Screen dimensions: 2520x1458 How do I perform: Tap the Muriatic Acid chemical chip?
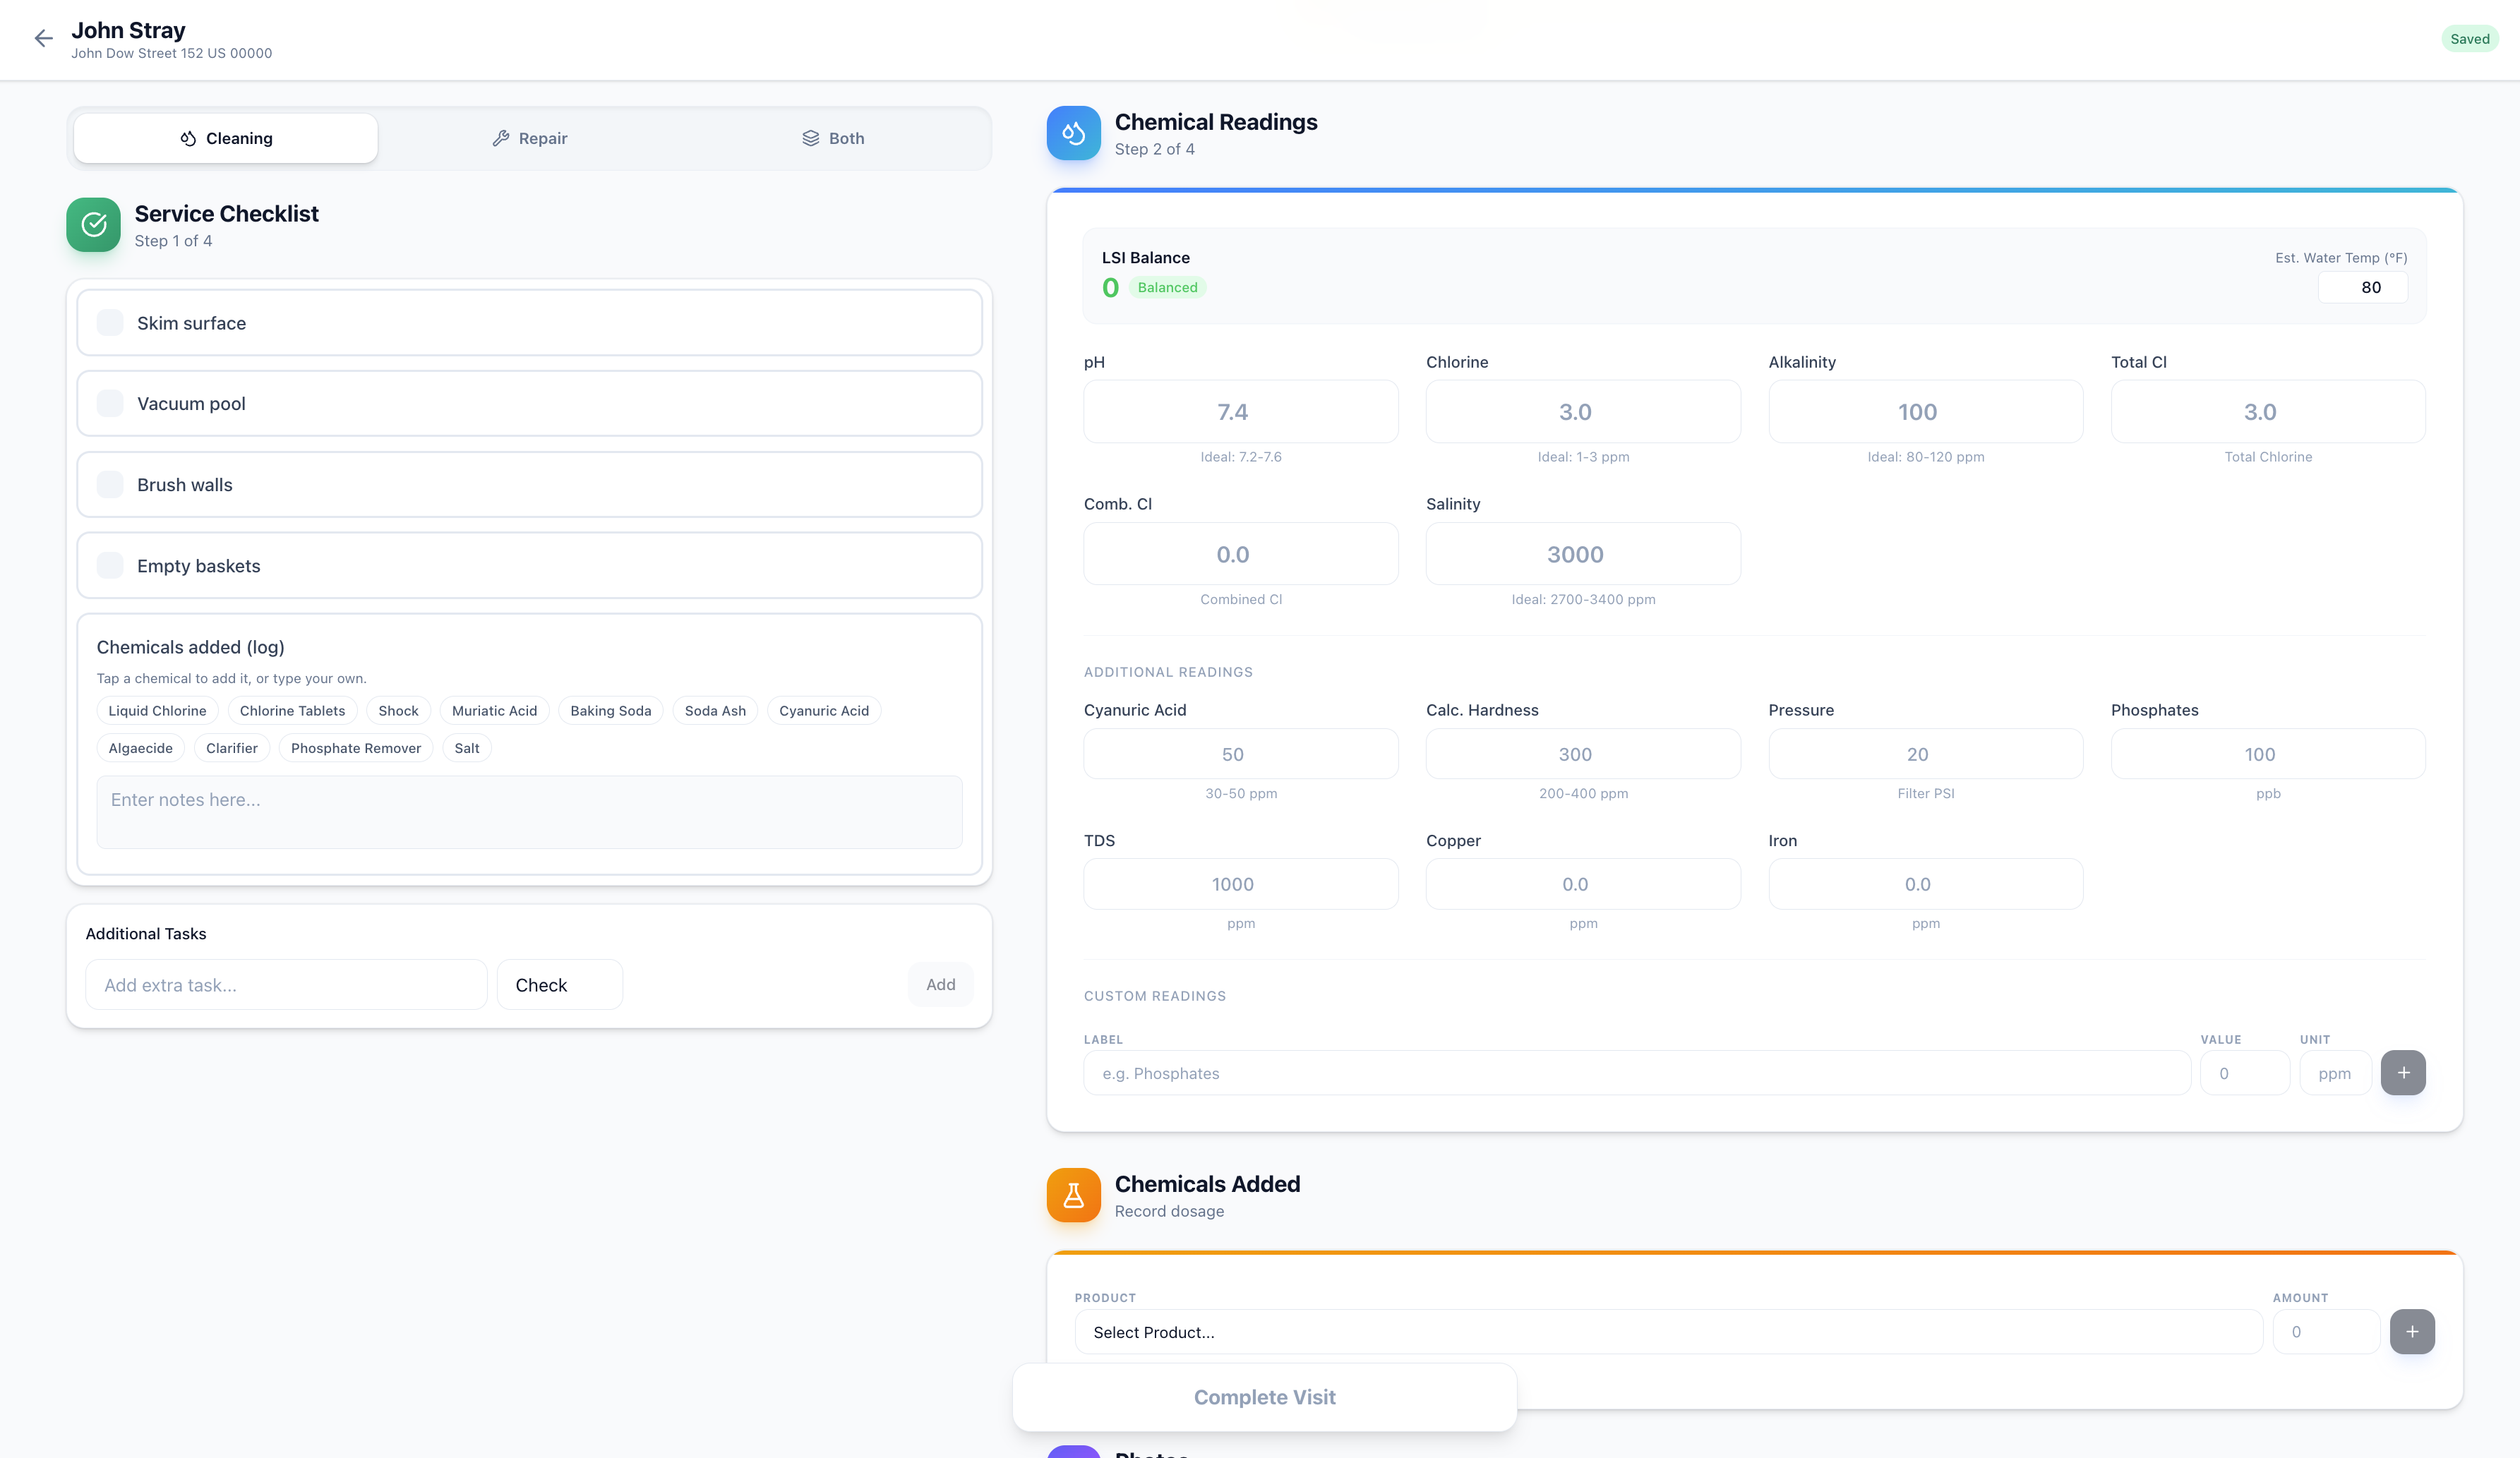(494, 711)
